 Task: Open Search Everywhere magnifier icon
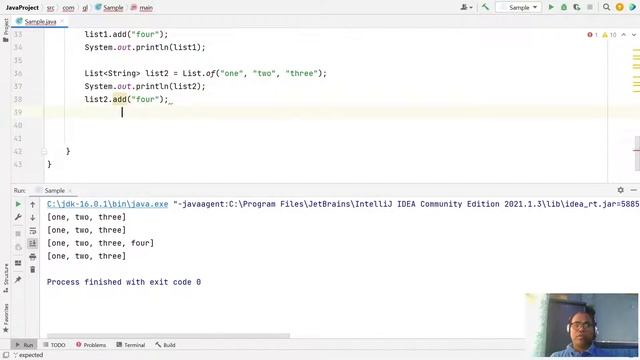pyautogui.click(x=607, y=7)
